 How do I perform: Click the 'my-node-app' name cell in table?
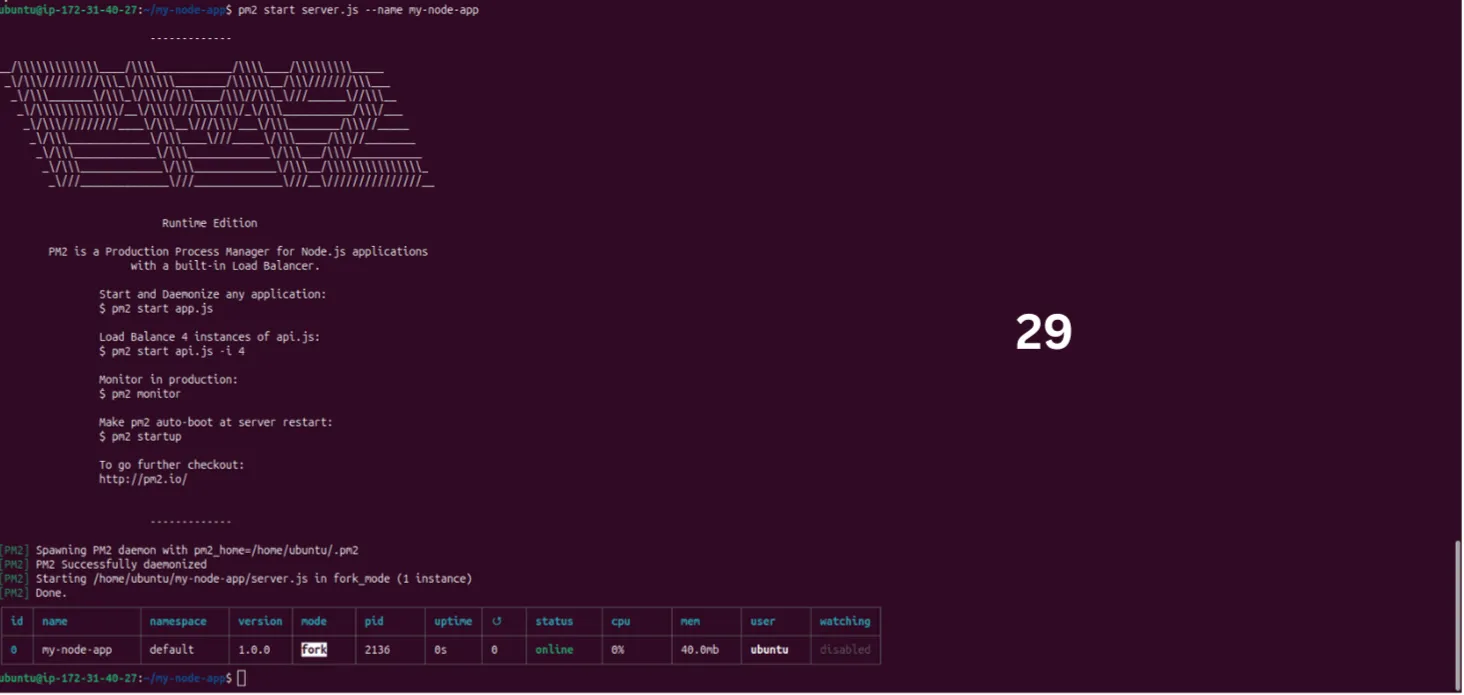pos(77,650)
